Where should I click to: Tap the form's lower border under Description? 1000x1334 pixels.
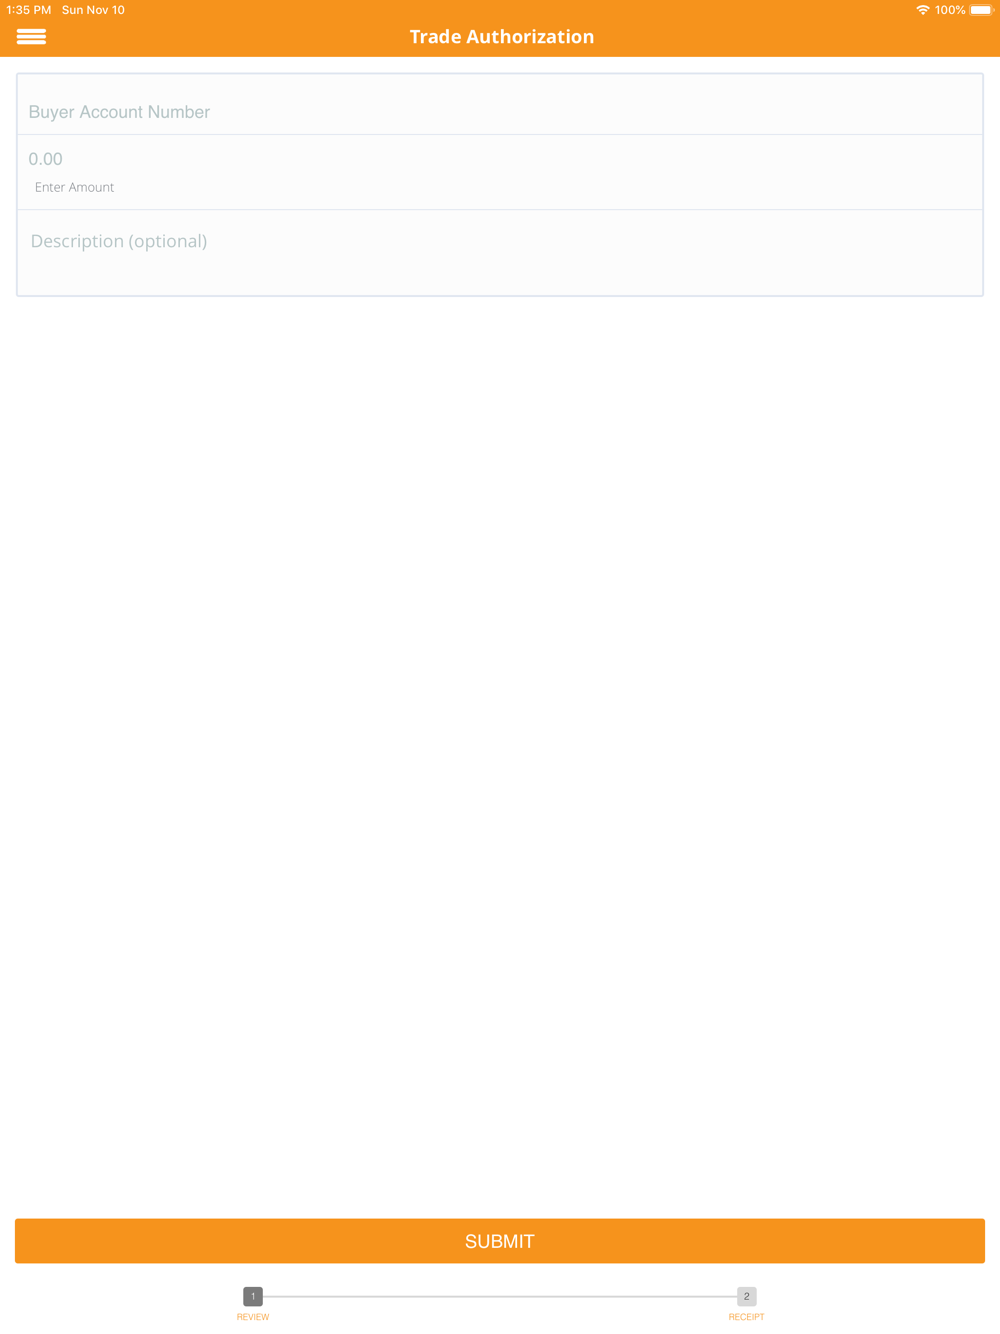click(x=500, y=295)
